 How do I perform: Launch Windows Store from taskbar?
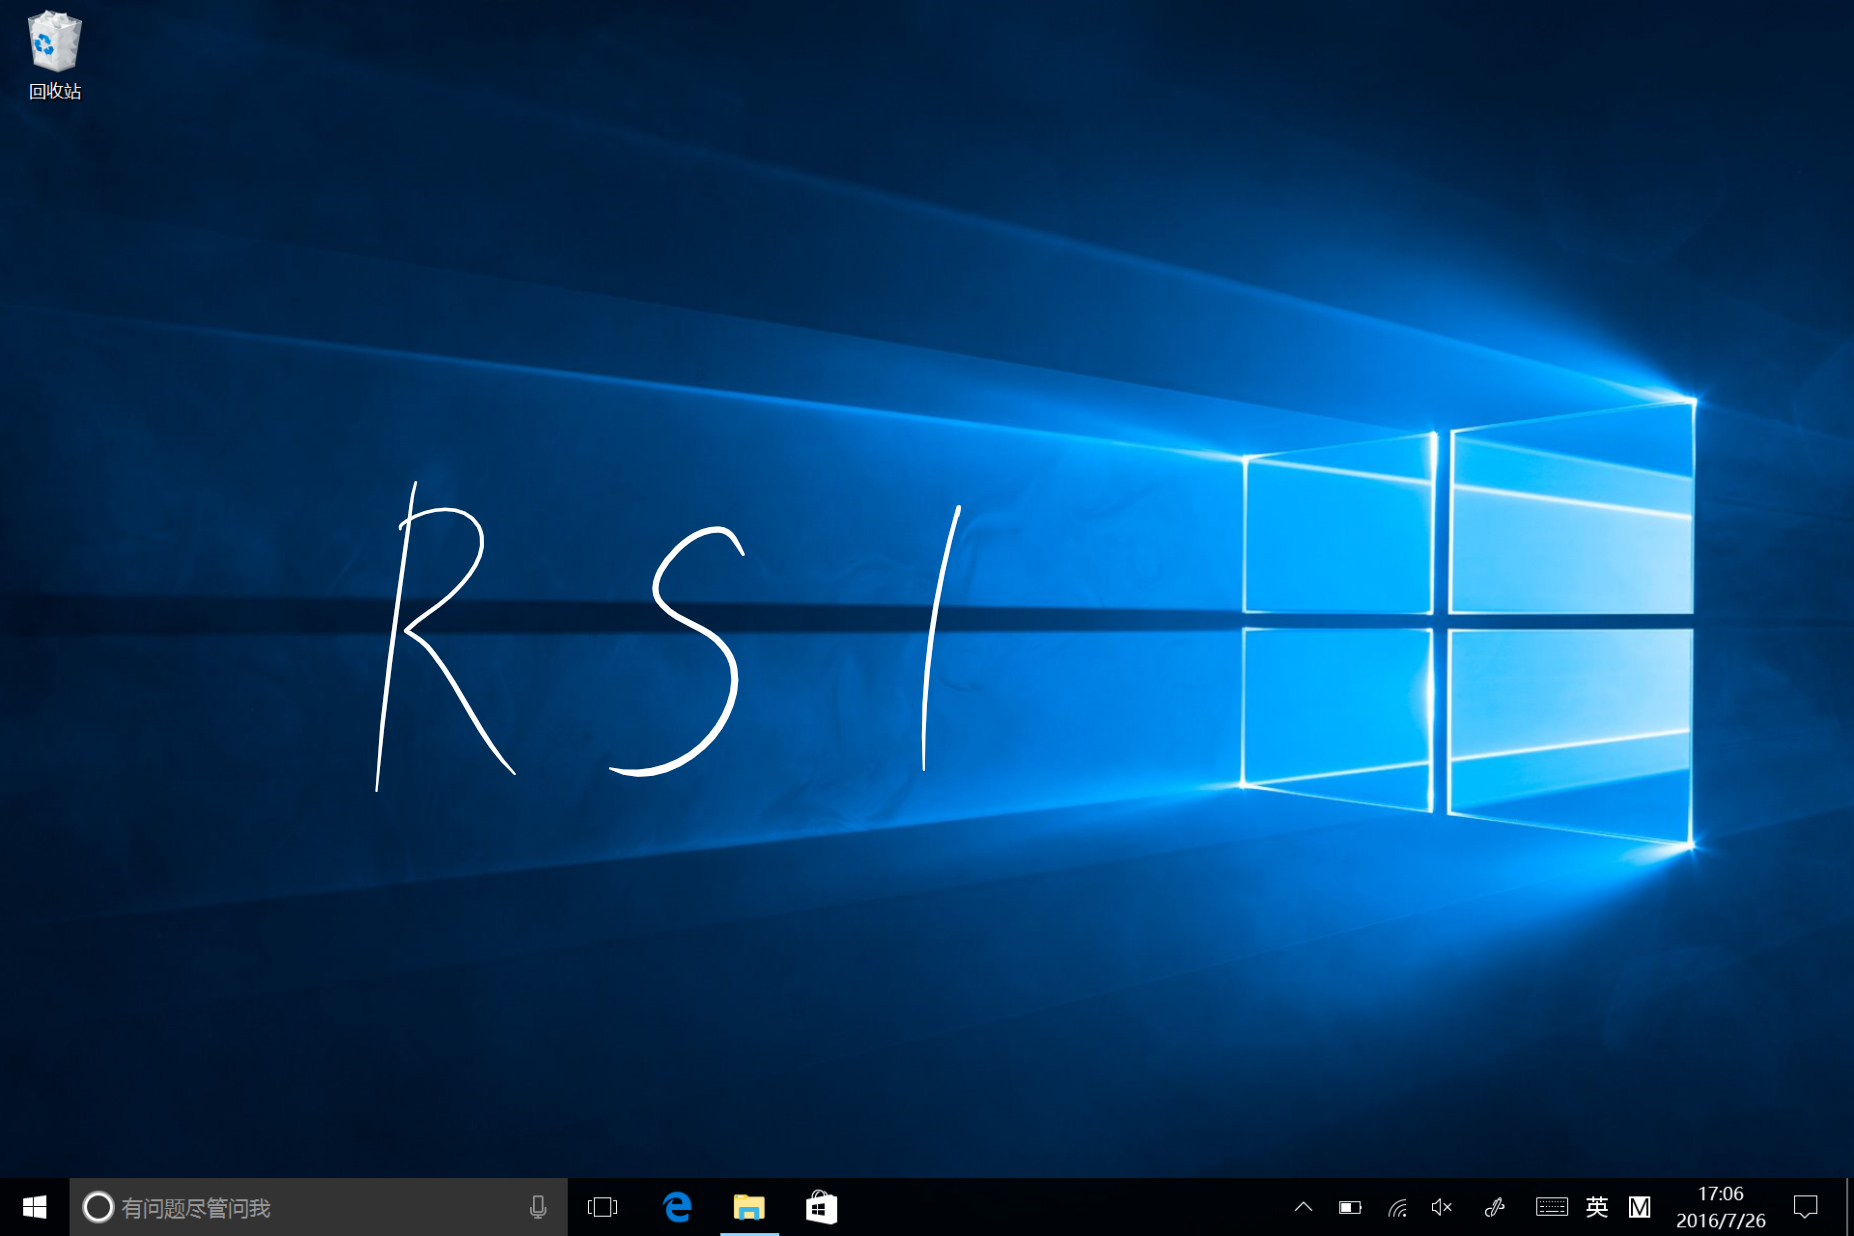click(x=821, y=1207)
